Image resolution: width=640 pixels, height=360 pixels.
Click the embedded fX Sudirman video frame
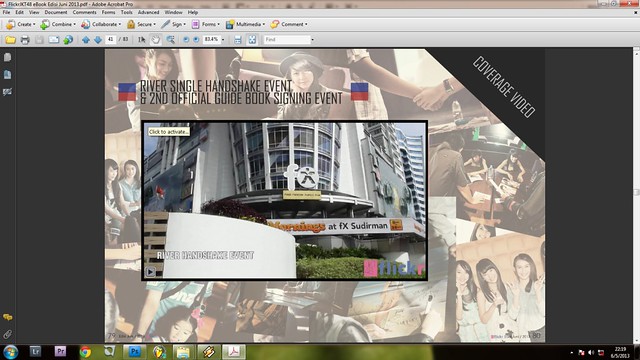[284, 200]
